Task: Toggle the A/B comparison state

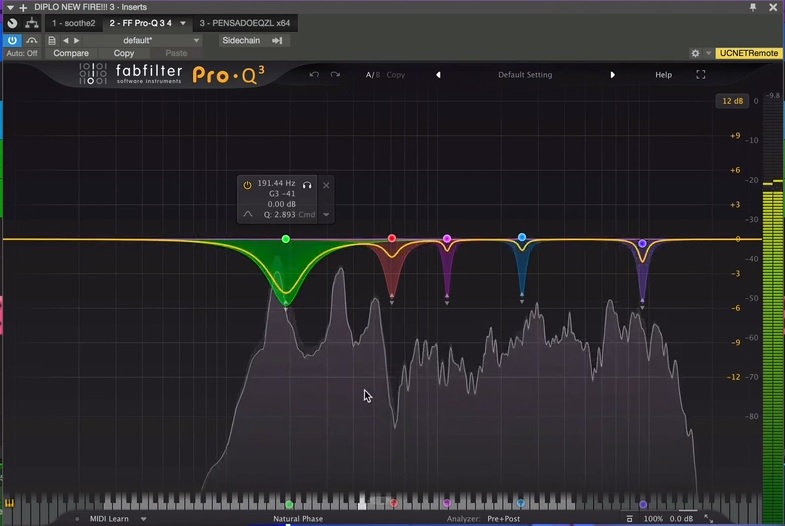Action: 372,75
